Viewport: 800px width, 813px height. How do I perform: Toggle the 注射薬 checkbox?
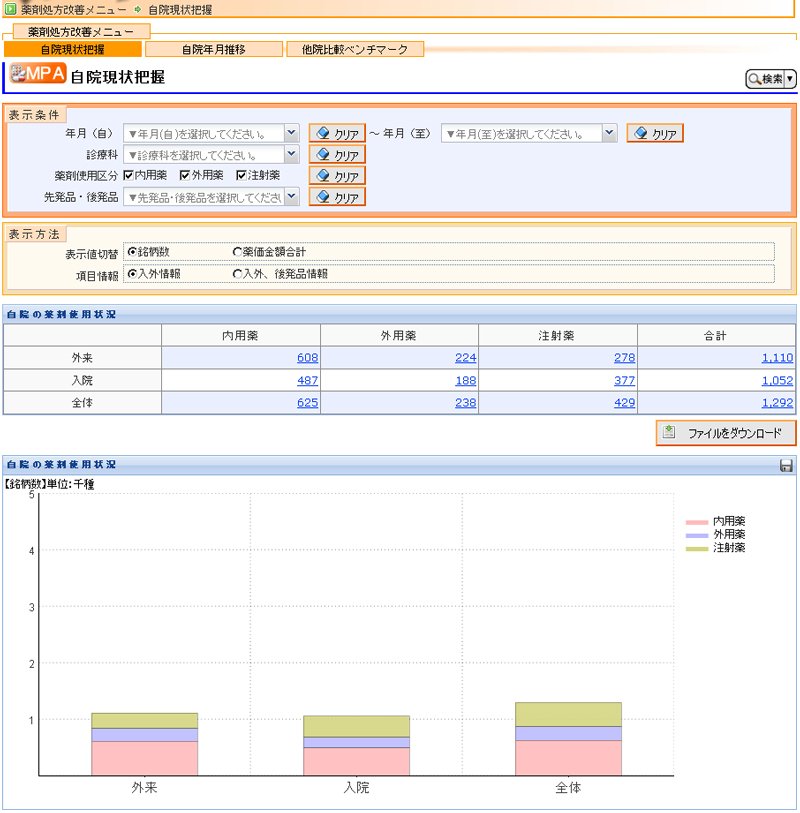241,175
